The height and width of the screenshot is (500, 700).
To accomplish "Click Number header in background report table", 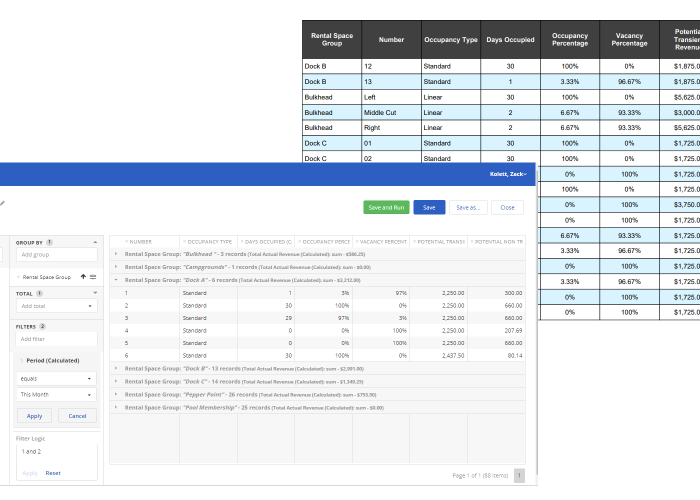I will click(391, 39).
